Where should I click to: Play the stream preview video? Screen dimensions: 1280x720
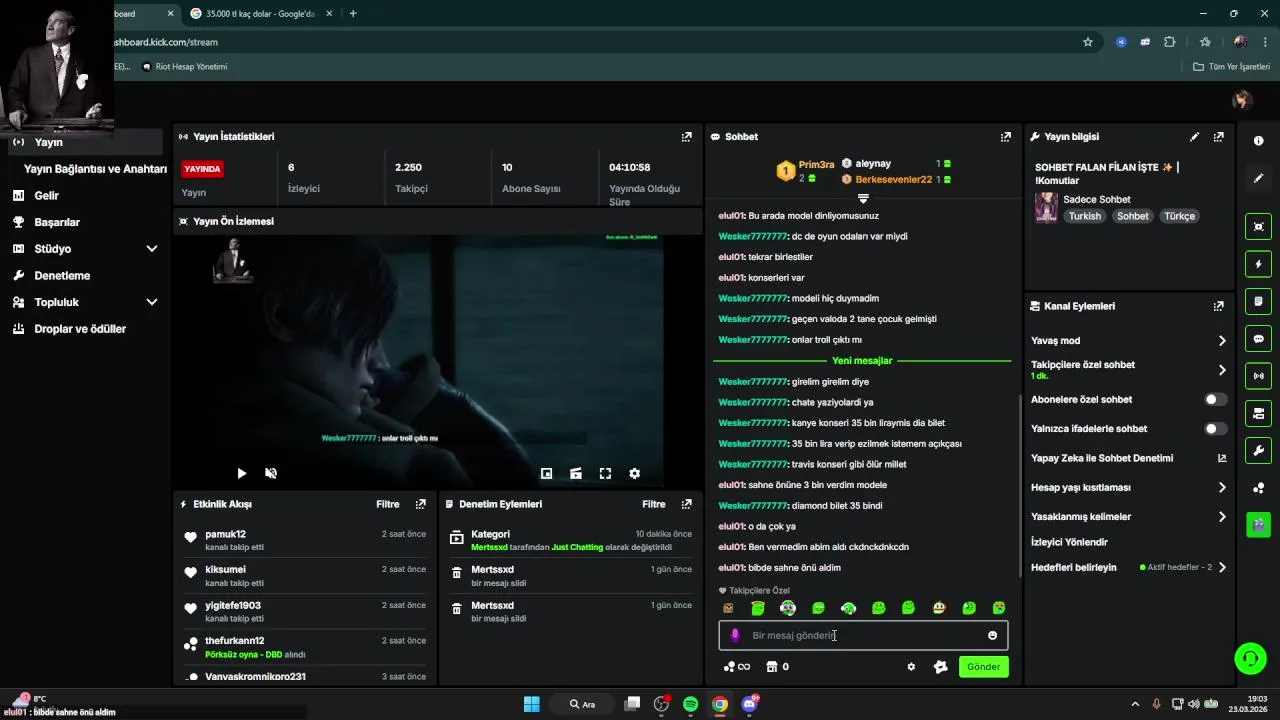241,474
